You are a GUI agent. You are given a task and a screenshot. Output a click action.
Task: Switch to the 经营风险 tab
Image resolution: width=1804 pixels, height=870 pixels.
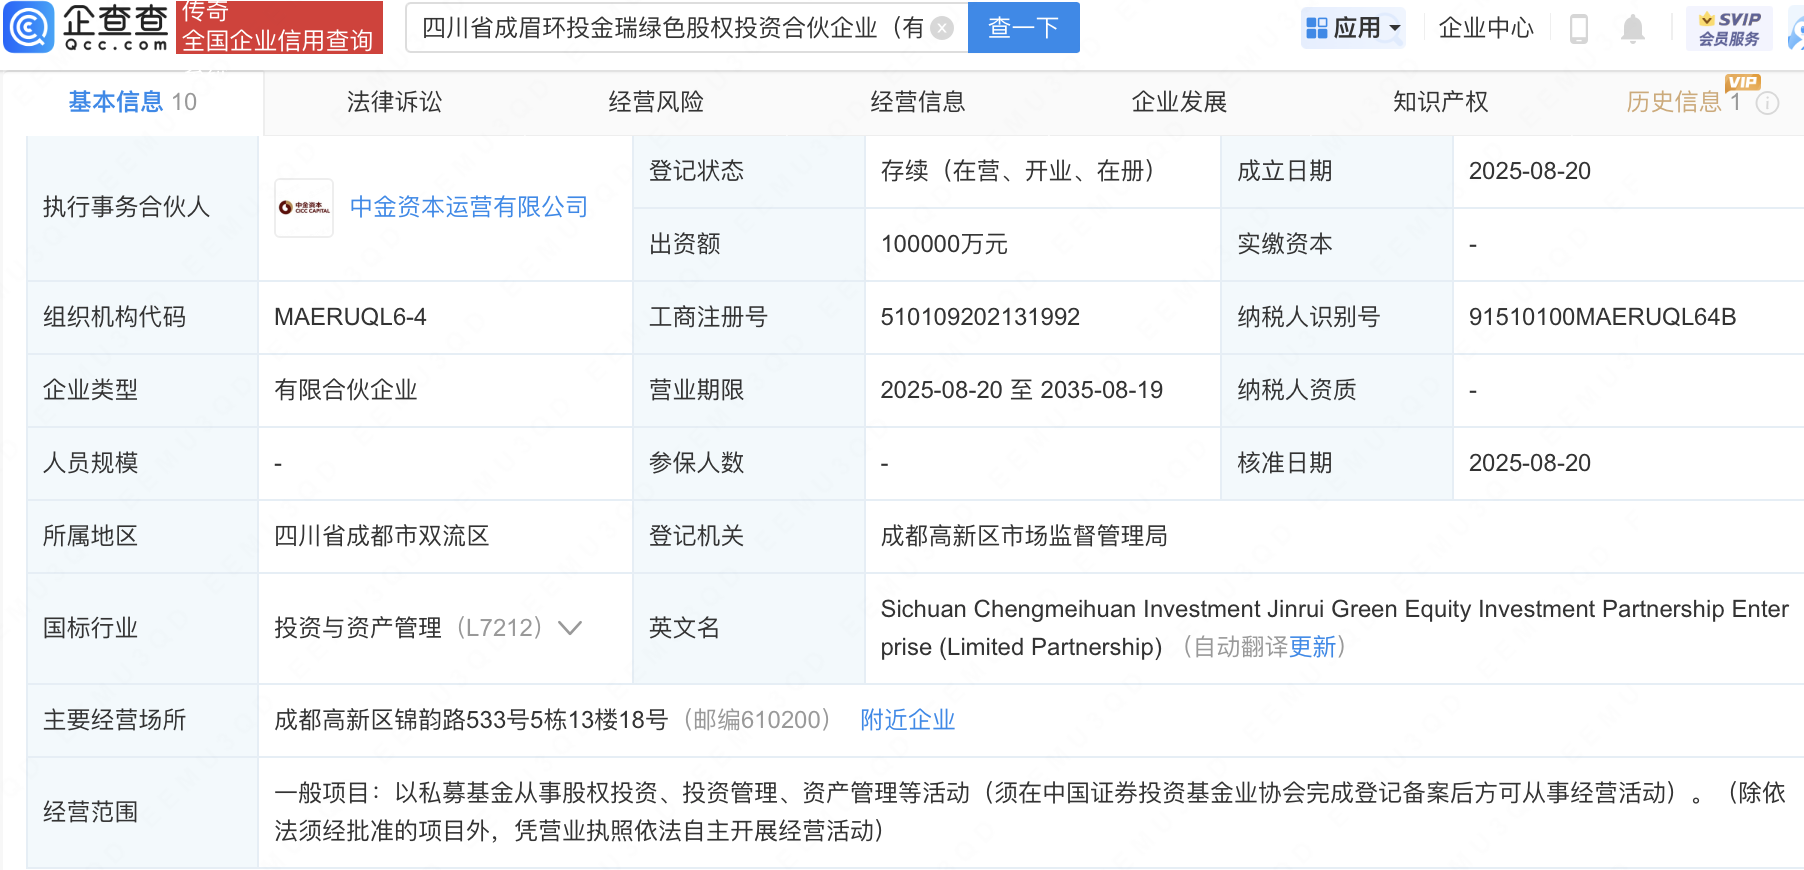tap(656, 102)
